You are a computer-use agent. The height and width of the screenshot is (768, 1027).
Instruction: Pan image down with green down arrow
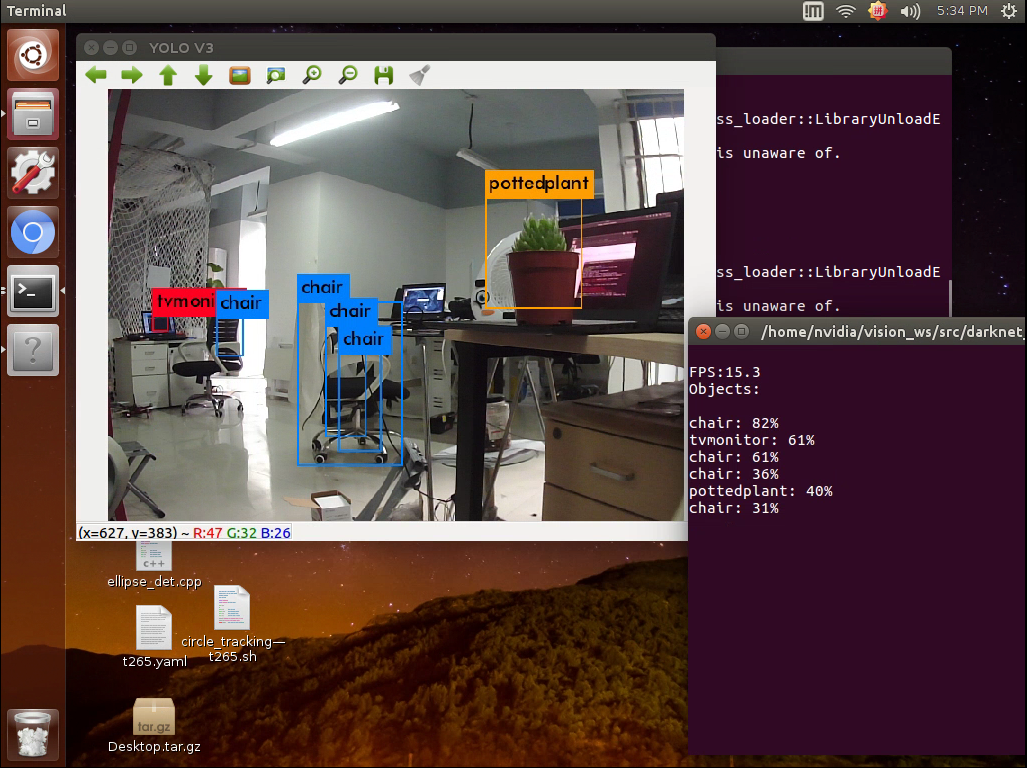pyautogui.click(x=204, y=75)
